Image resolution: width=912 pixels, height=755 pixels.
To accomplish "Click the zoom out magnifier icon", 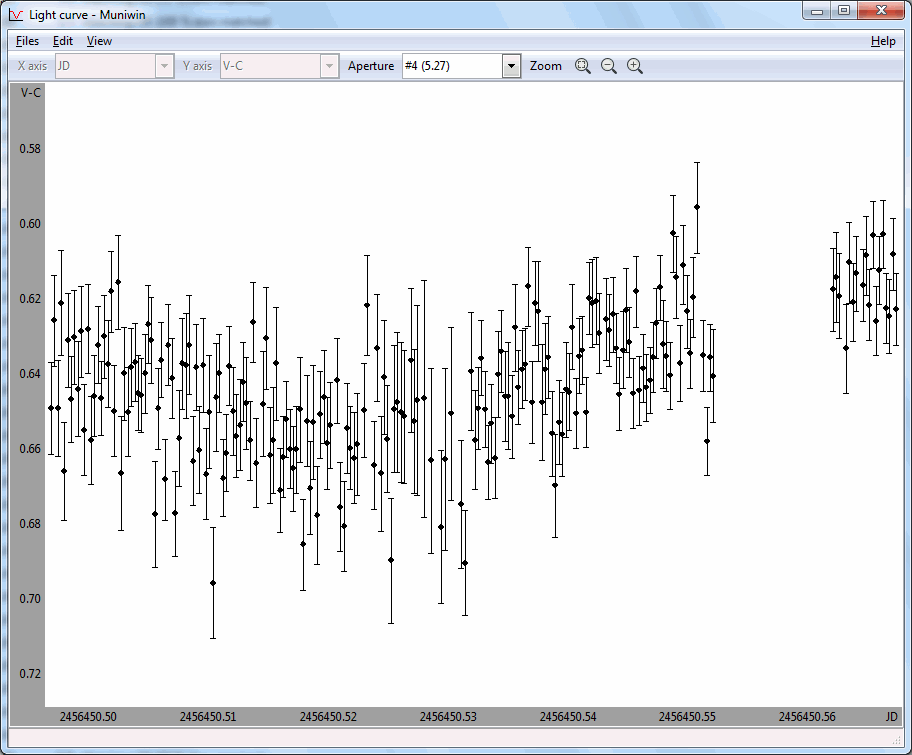I will click(608, 66).
